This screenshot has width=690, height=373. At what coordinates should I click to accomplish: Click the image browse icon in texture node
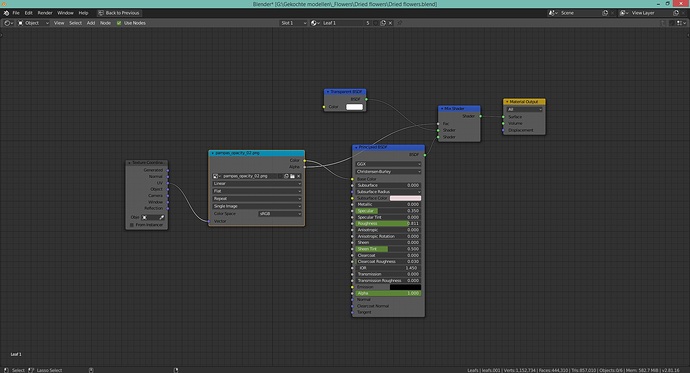216,176
